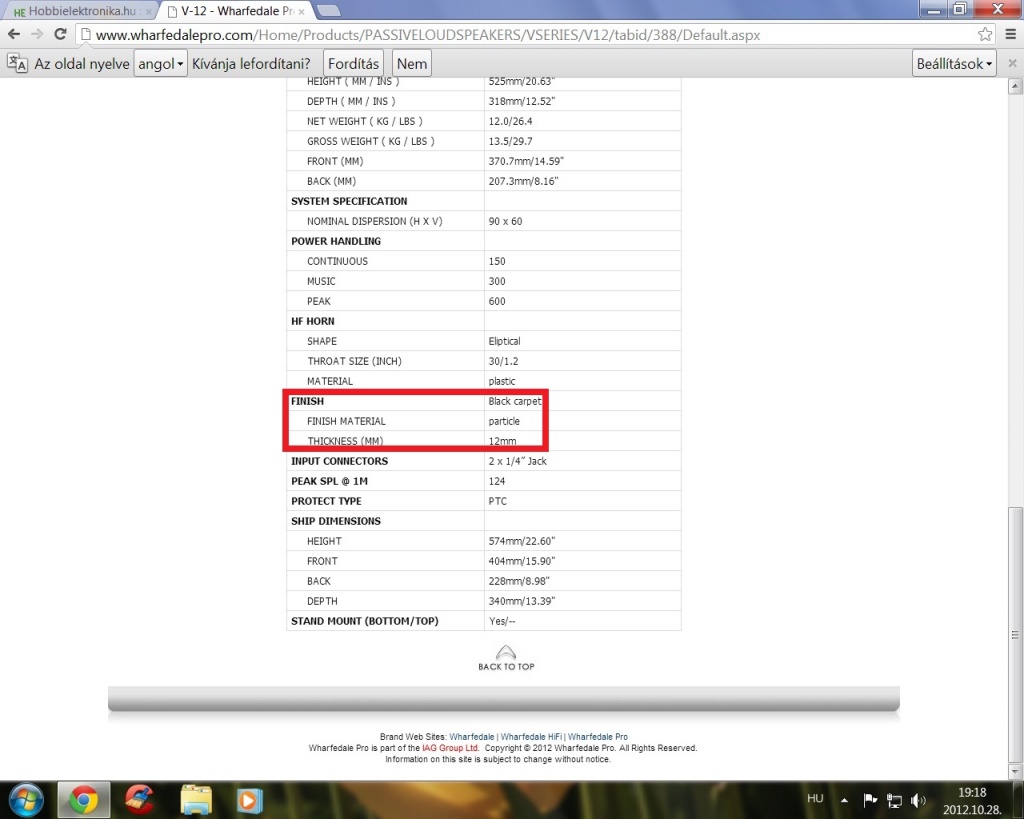
Task: Click the 'INPUT CONNECTORS' label
Action: 340,461
